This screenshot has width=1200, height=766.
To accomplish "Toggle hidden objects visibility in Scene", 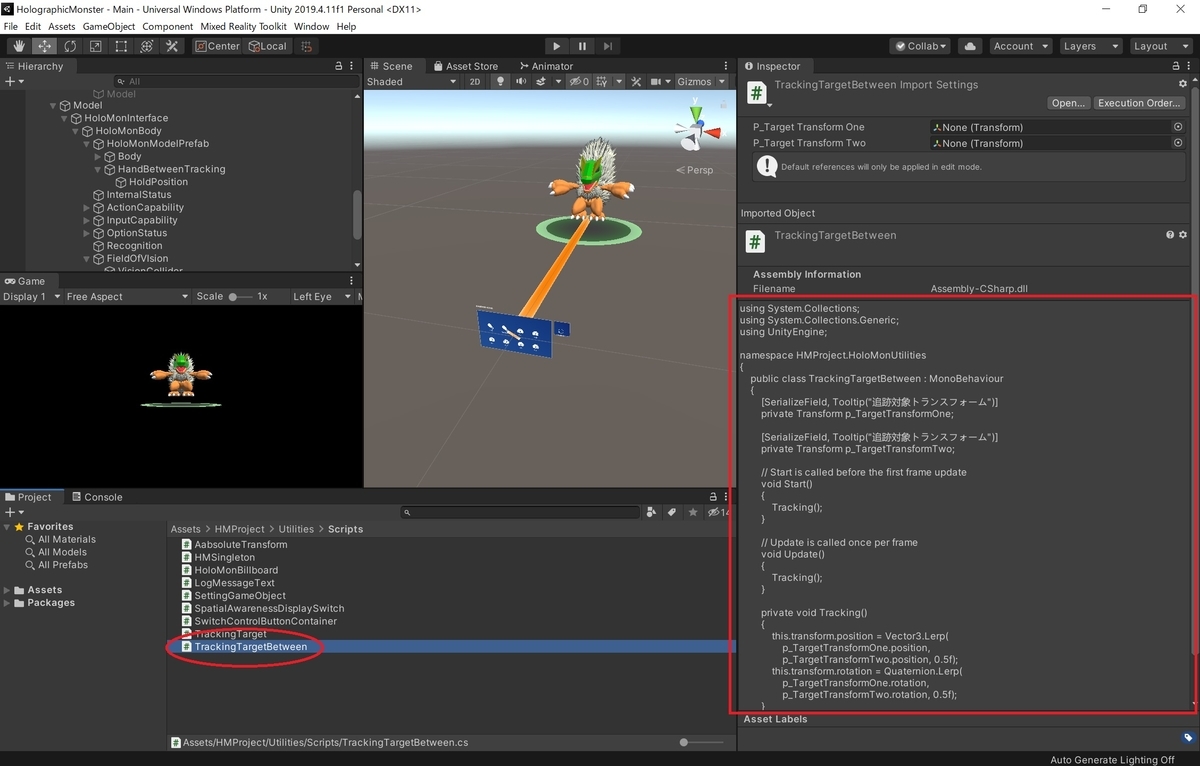I will [581, 82].
